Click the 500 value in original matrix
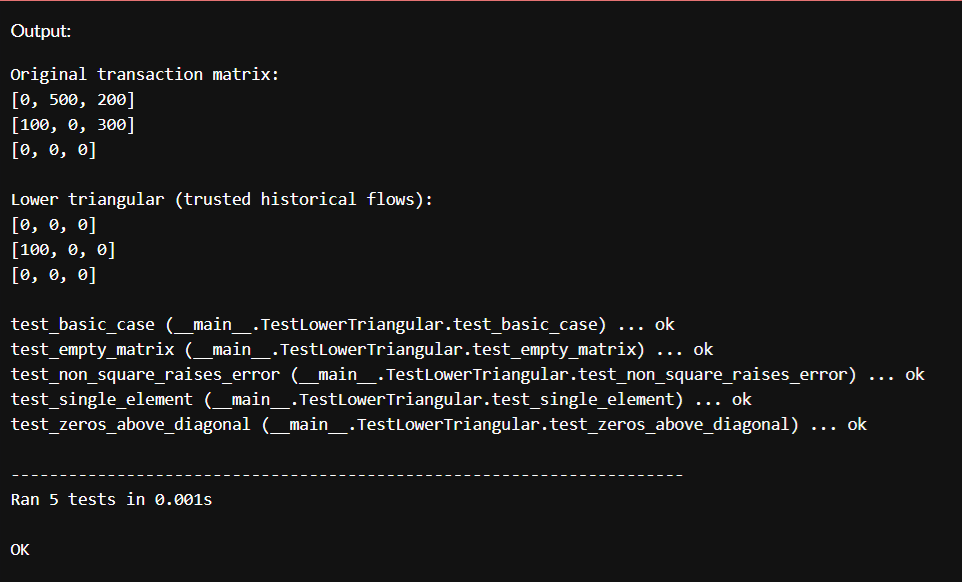Screen dimensions: 962x582 63,100
